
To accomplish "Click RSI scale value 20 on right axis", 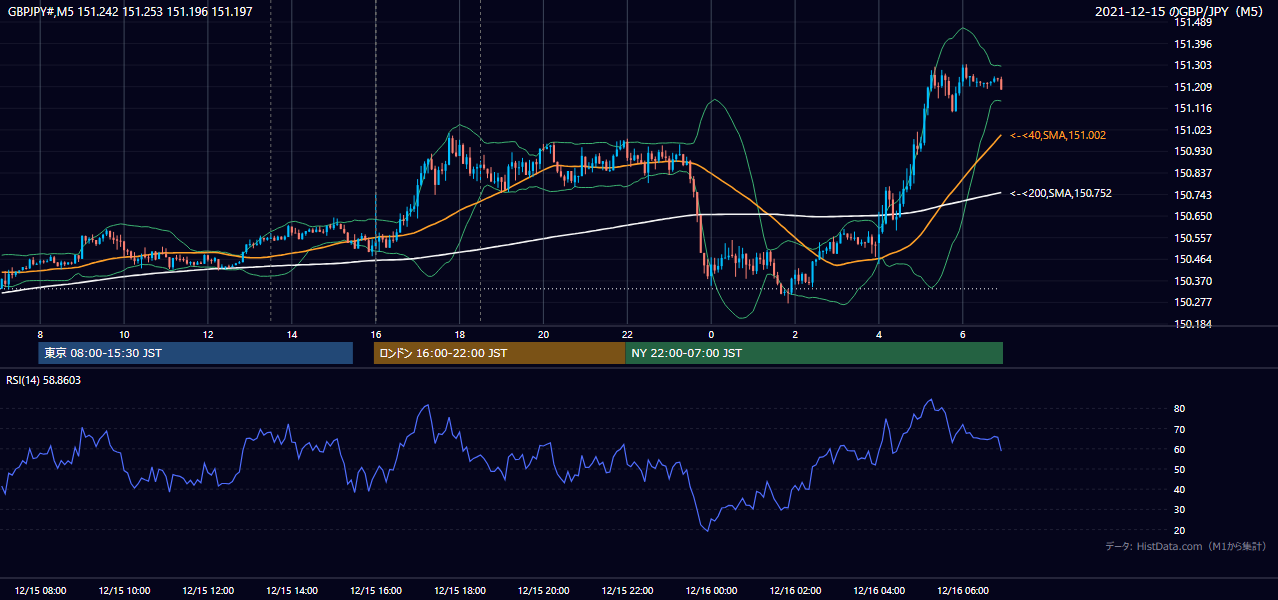I will (1180, 530).
